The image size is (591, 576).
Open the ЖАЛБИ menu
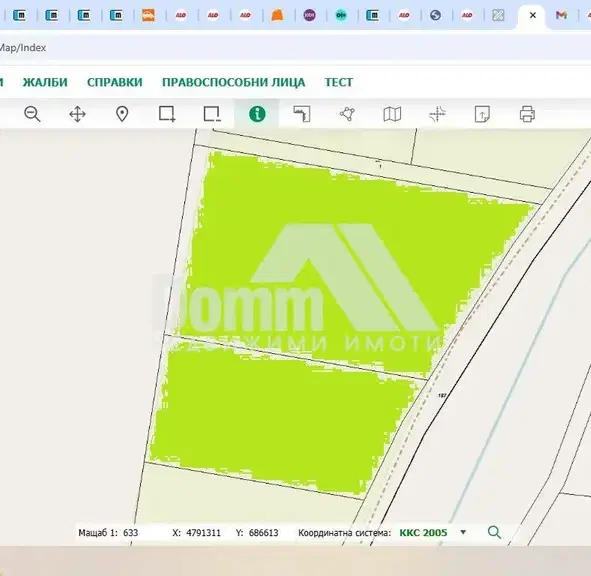click(45, 82)
